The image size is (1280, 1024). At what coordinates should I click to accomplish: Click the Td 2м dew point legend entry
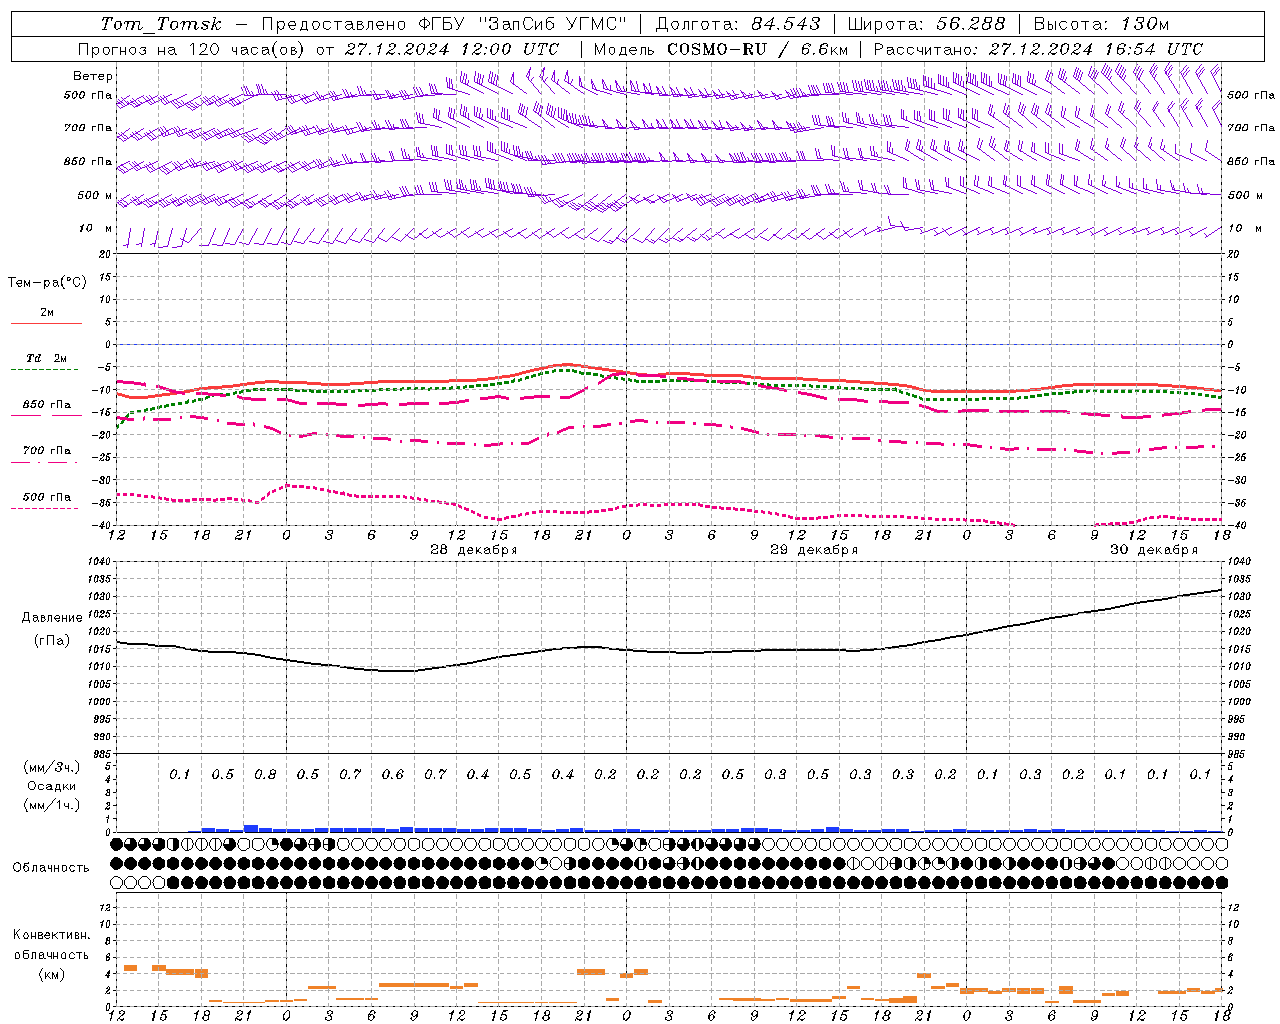pos(46,358)
